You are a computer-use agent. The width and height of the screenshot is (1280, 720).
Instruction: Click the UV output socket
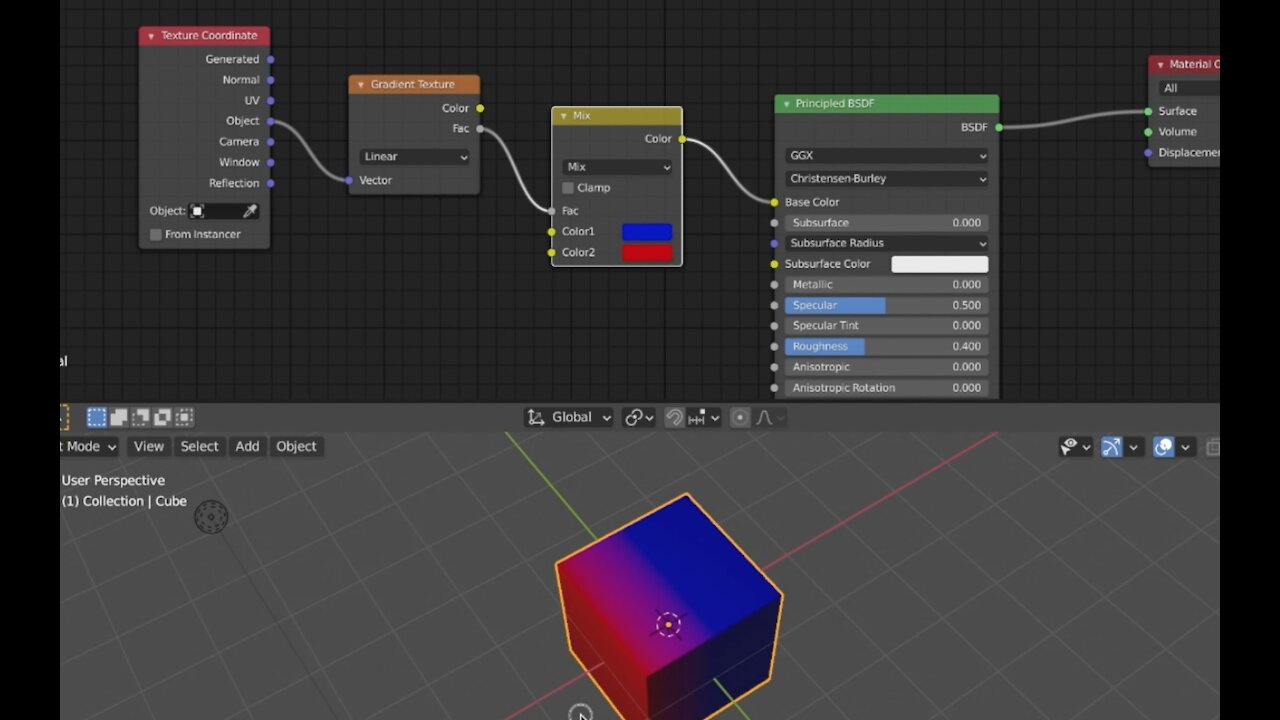(271, 100)
